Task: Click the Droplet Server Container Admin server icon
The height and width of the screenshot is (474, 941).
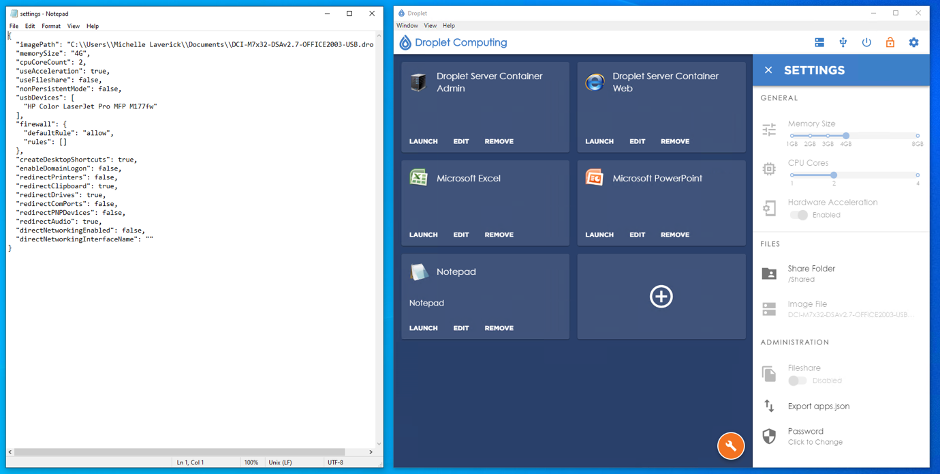Action: [x=418, y=82]
